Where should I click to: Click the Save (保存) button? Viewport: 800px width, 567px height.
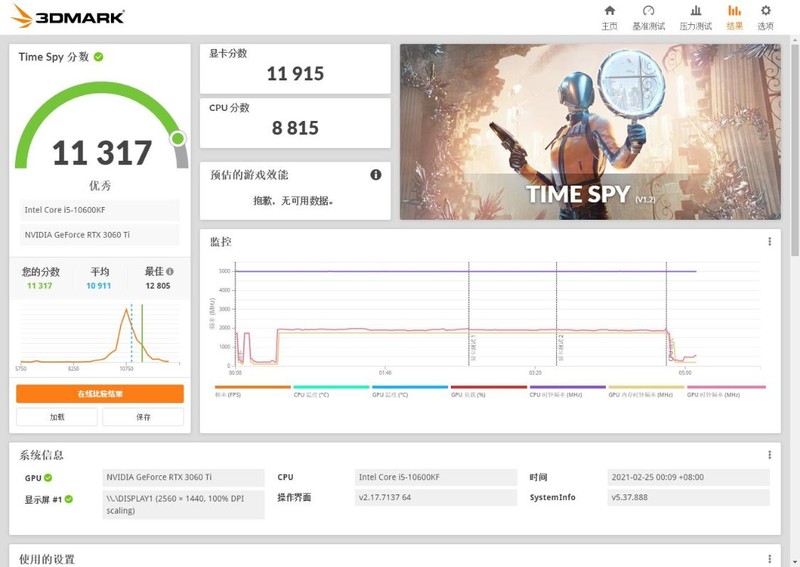[143, 417]
